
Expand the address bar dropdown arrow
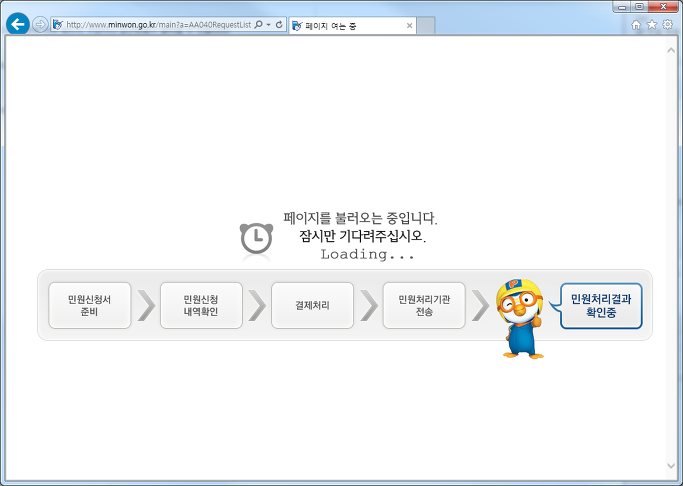pyautogui.click(x=268, y=25)
